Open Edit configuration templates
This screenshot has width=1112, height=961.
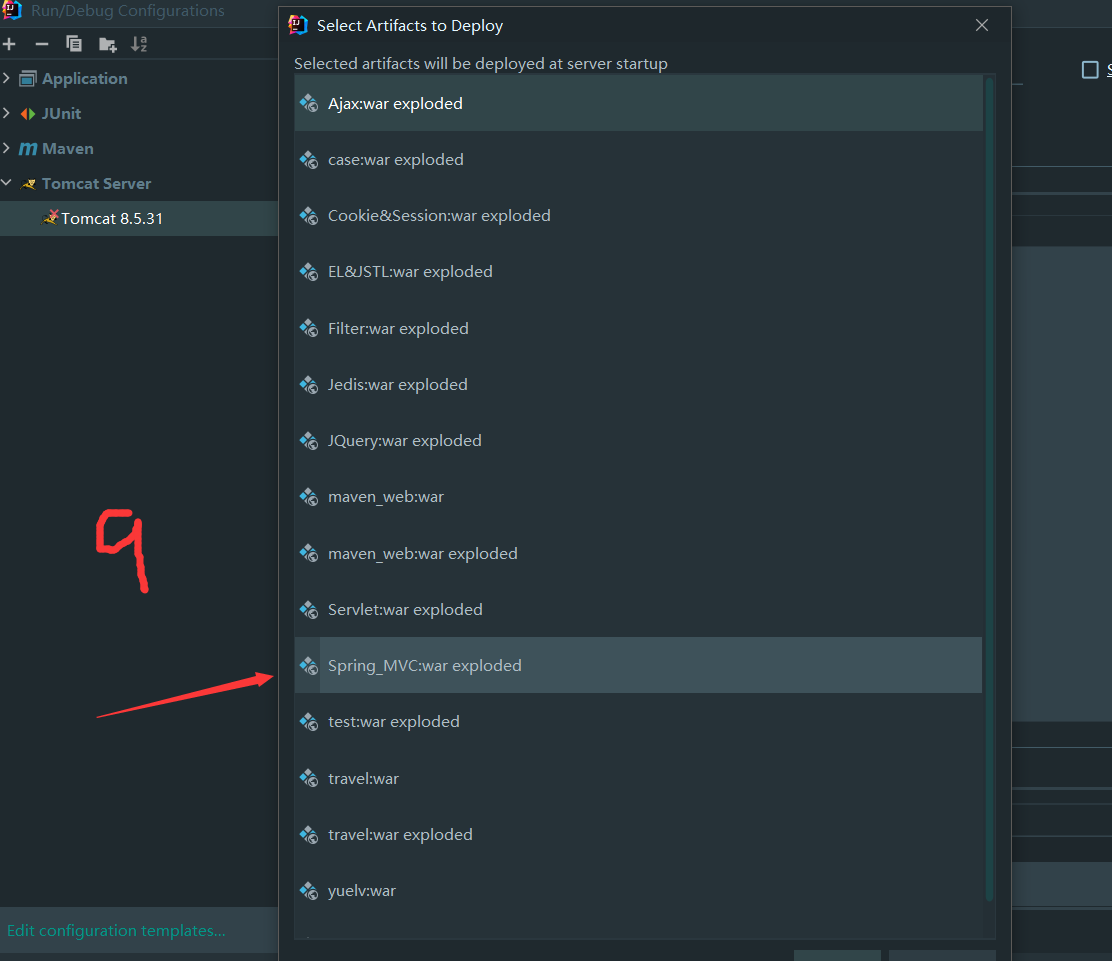(x=116, y=930)
